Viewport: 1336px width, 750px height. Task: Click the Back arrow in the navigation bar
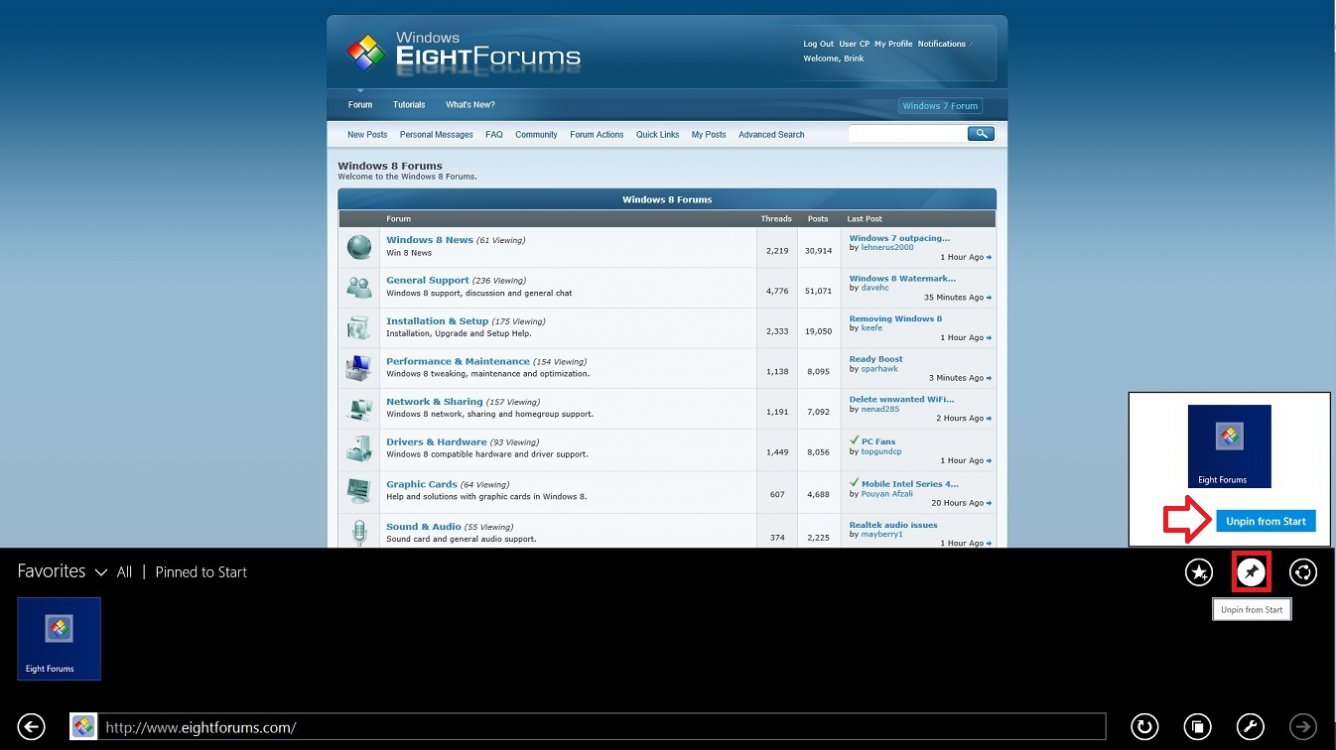(31, 727)
